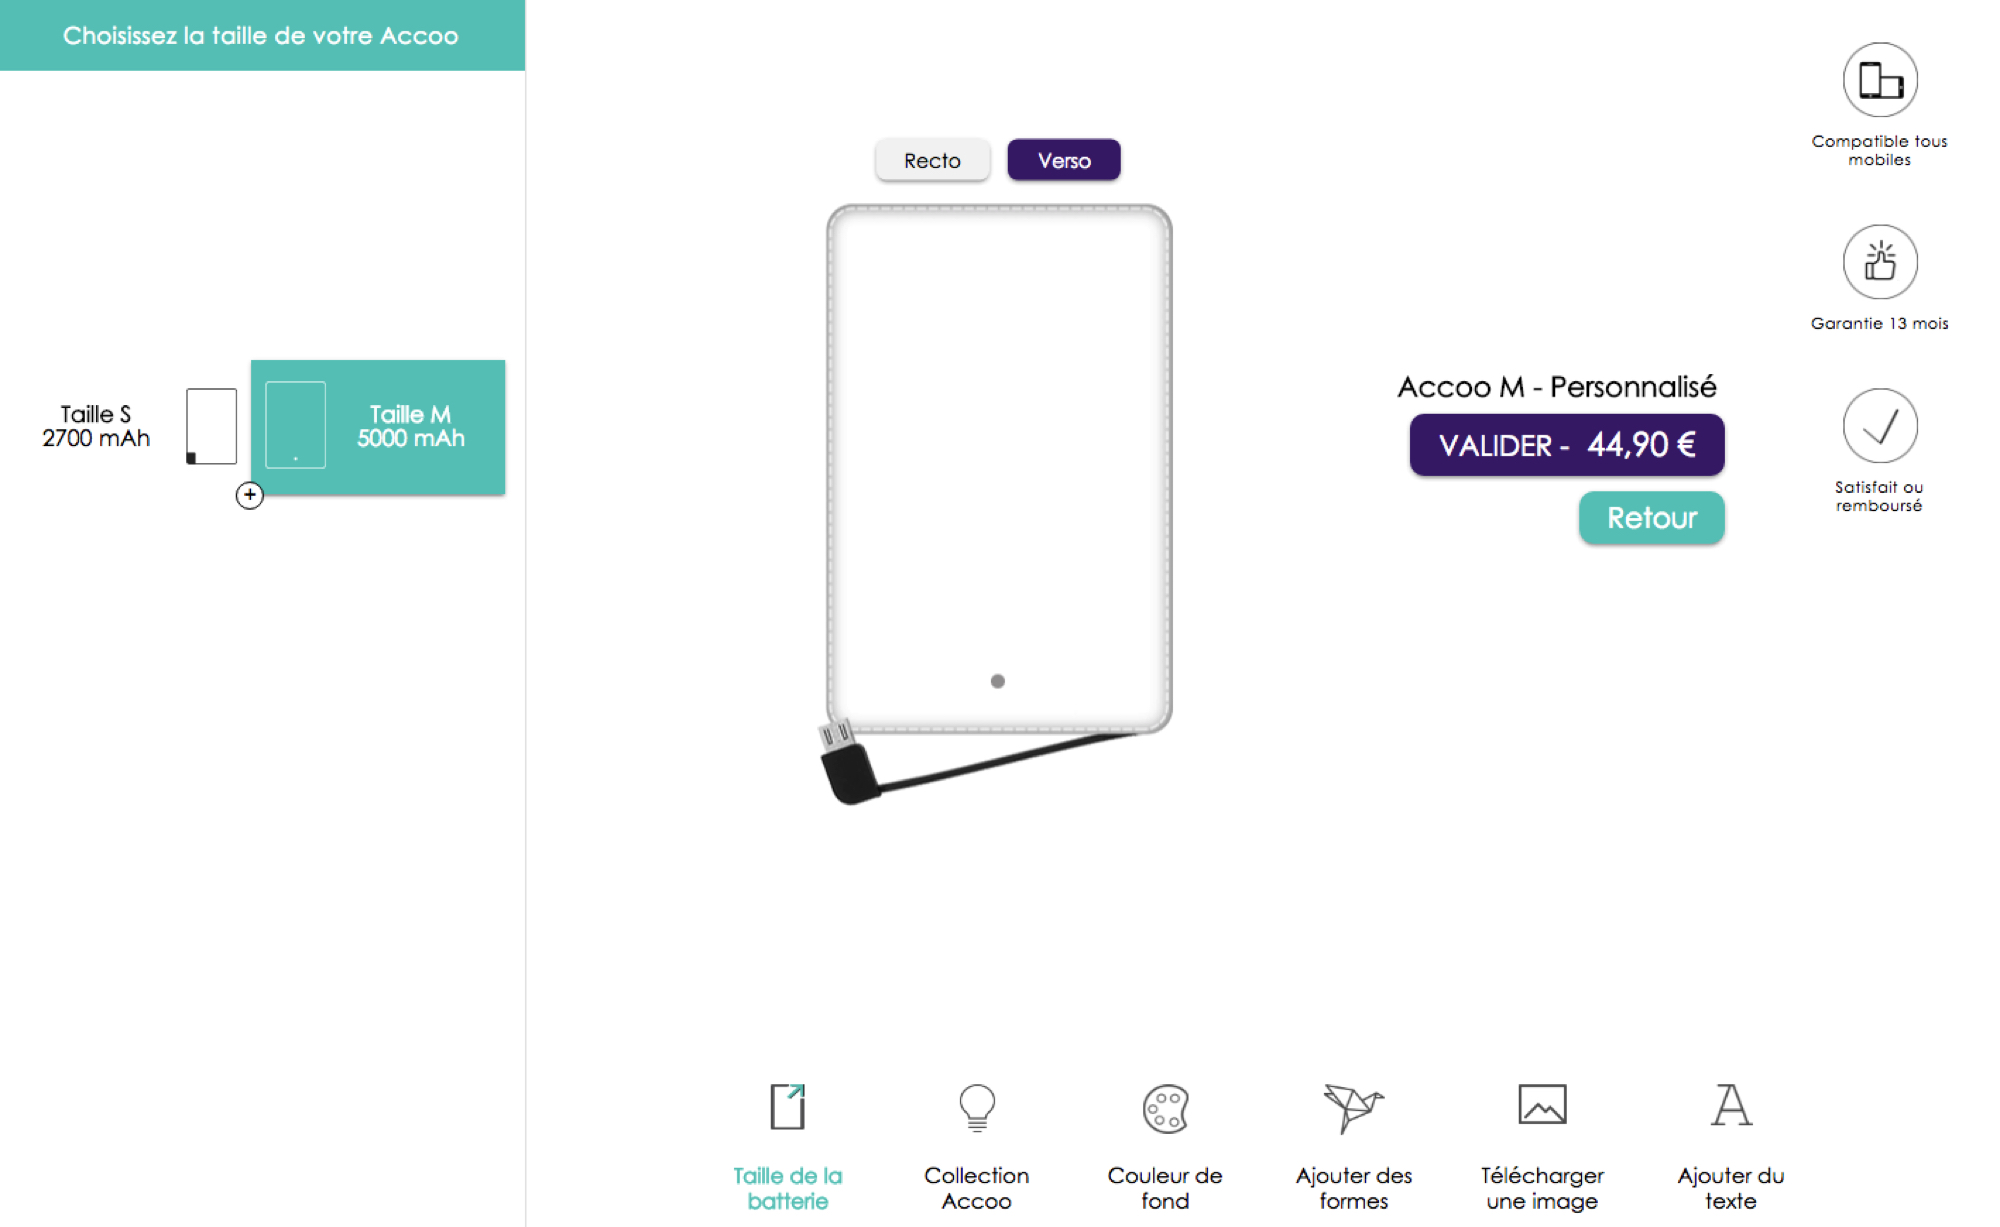The height and width of the screenshot is (1227, 2000).
Task: Validate the order with VALIDER 44,90 €
Action: pos(1567,445)
